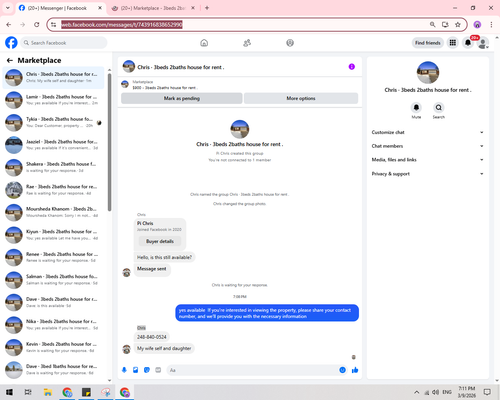Open Salman conversation in list

[x=53, y=280]
